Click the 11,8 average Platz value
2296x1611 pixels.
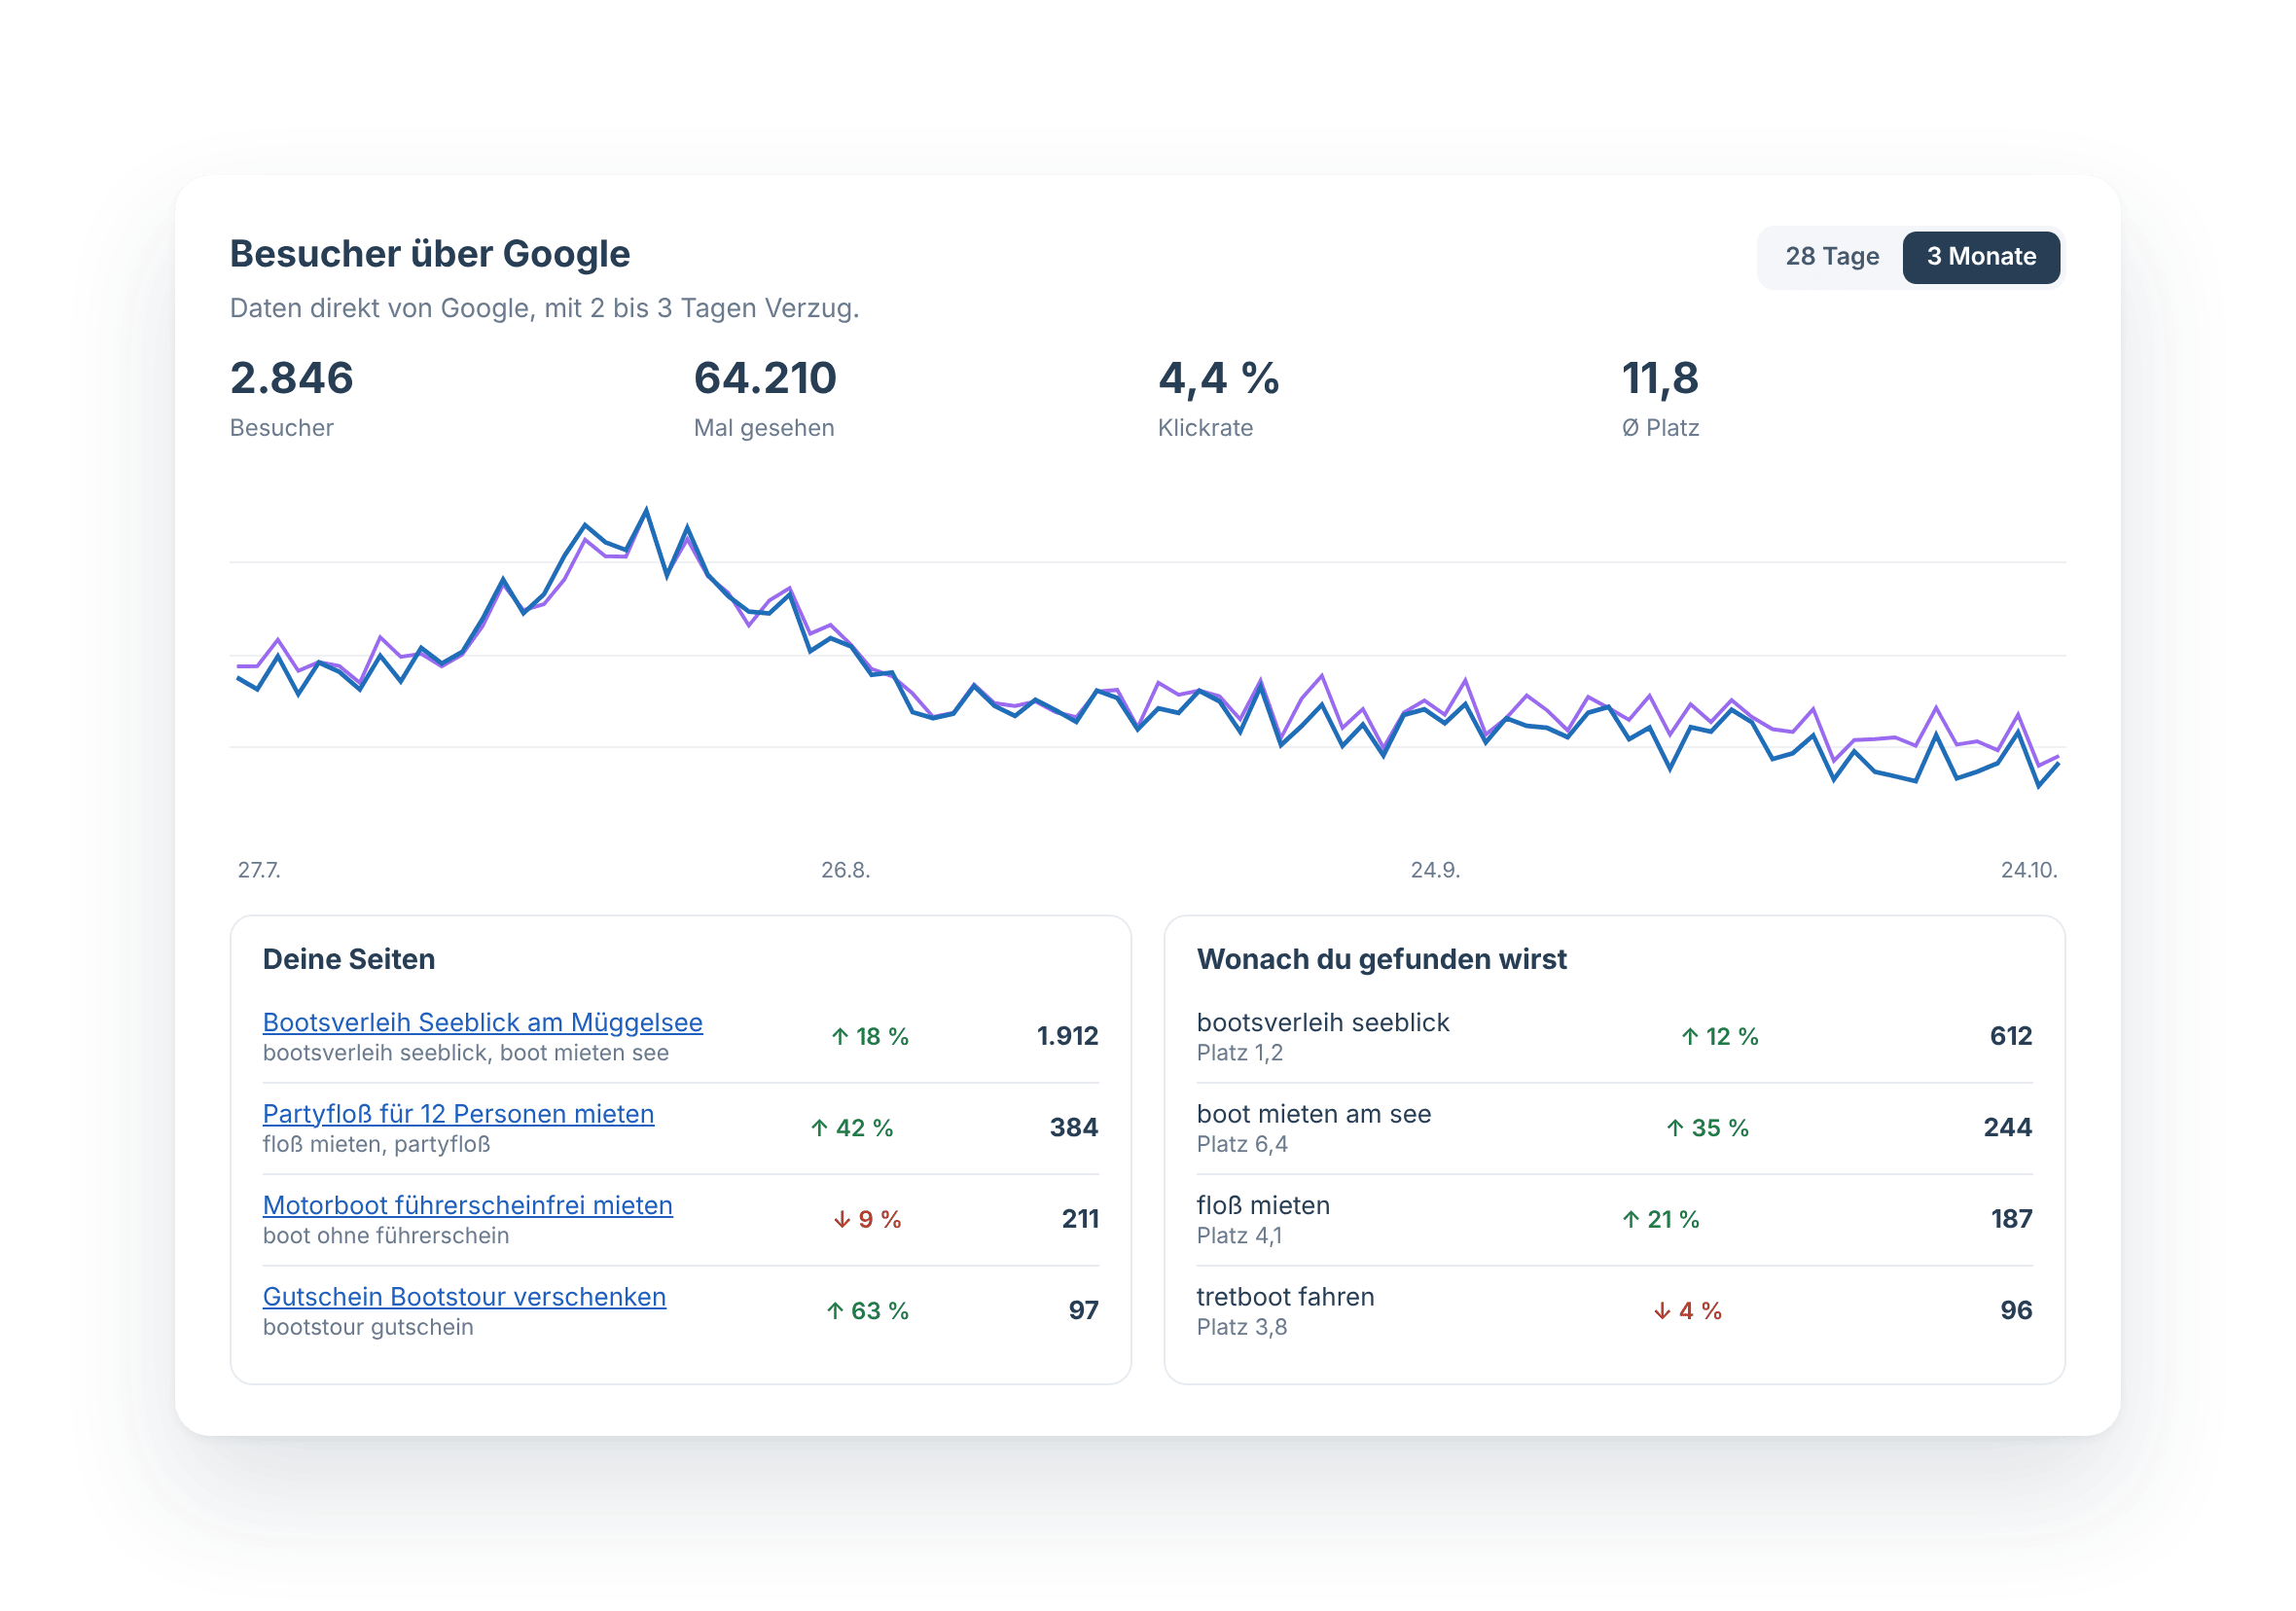(x=1659, y=378)
